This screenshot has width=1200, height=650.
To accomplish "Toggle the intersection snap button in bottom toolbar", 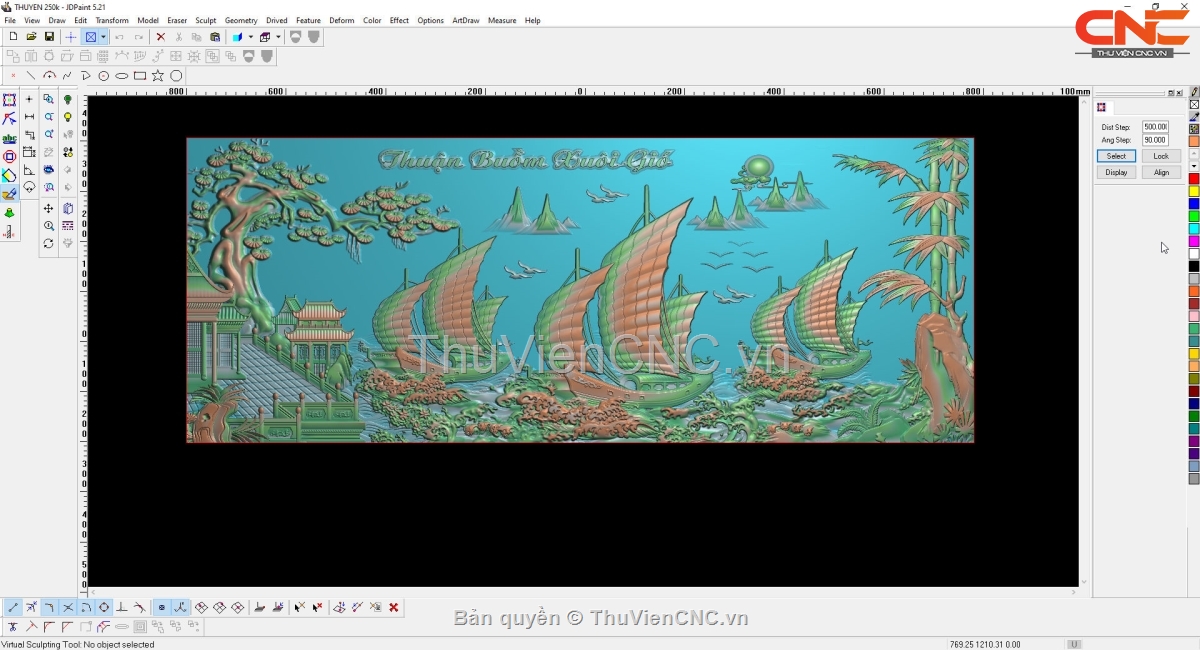I will (68, 607).
